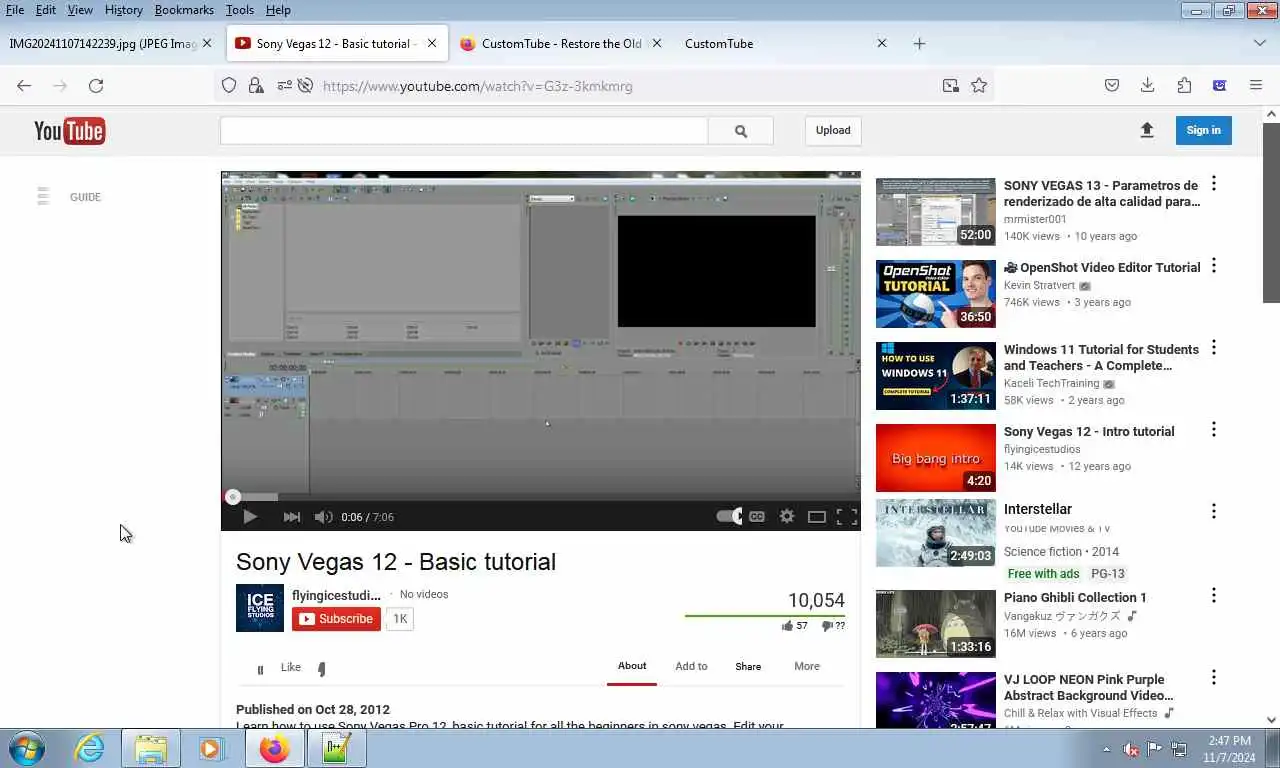This screenshot has height=768, width=1280.
Task: Toggle closed captions CC button
Action: (757, 517)
